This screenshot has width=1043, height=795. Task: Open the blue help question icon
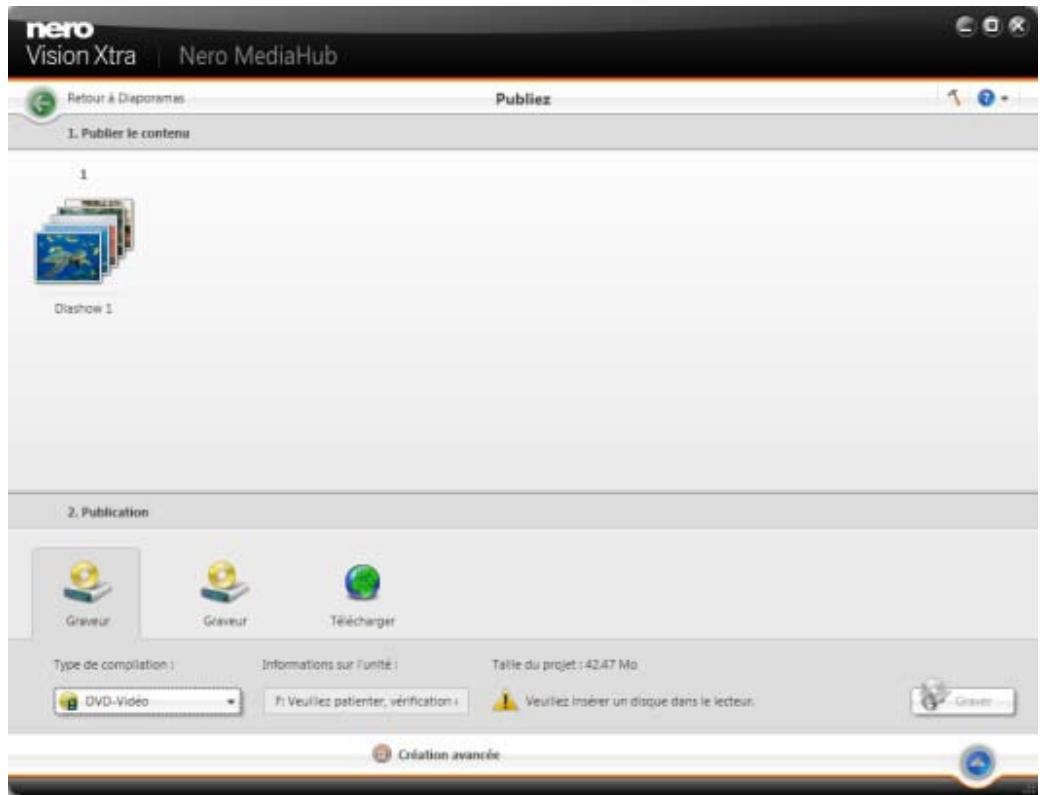coord(986,98)
